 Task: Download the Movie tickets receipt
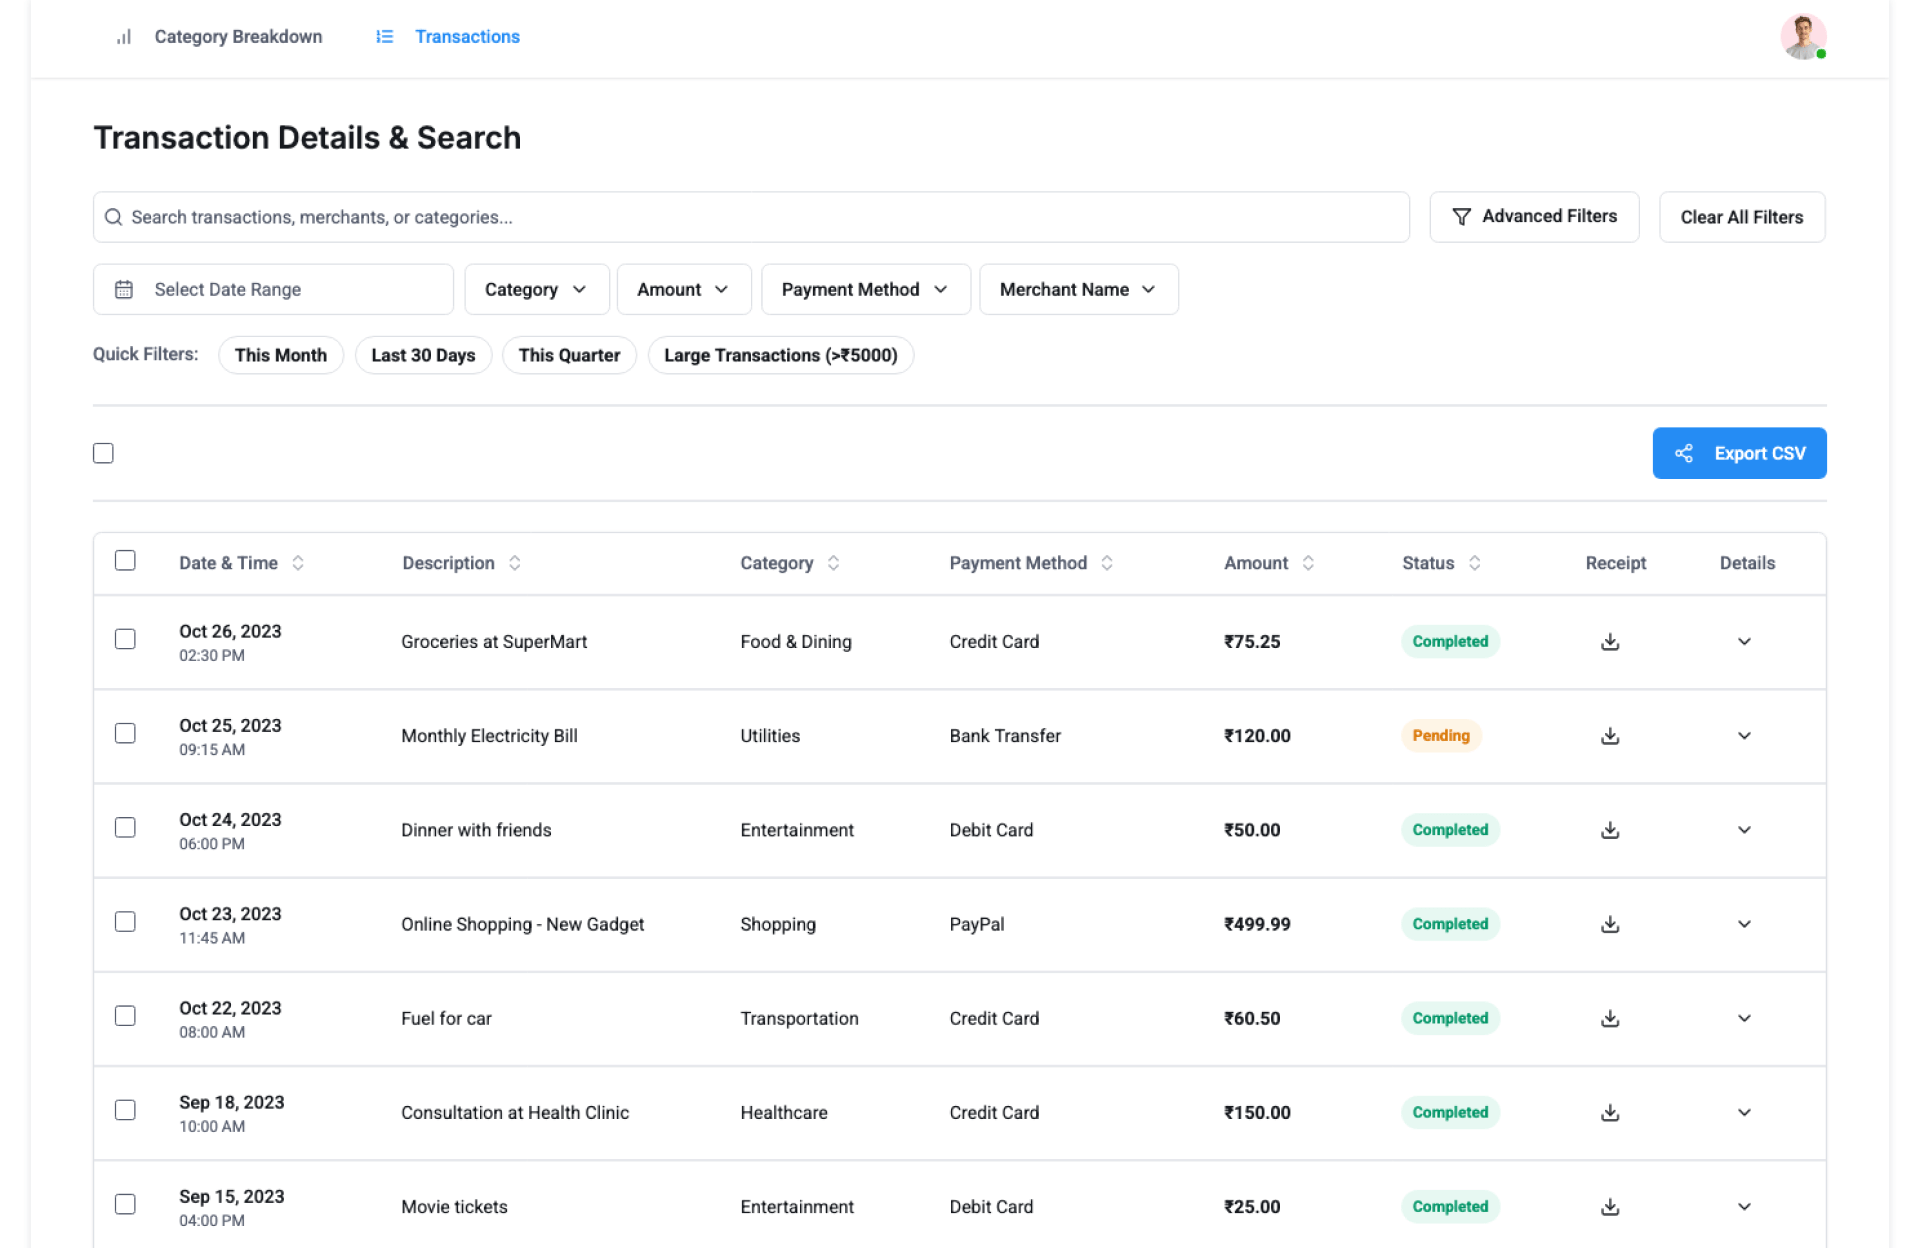tap(1609, 1207)
